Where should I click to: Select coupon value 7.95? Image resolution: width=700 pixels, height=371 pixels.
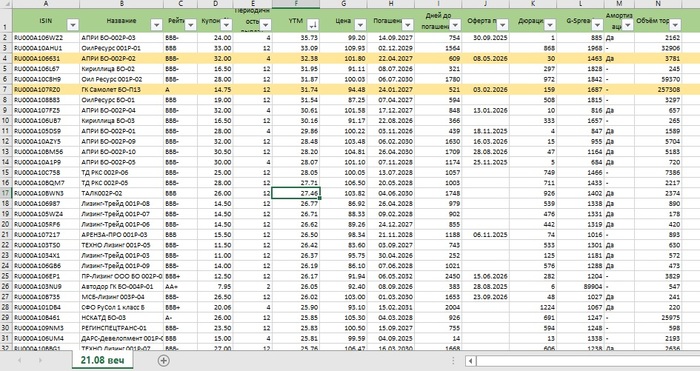(215, 287)
